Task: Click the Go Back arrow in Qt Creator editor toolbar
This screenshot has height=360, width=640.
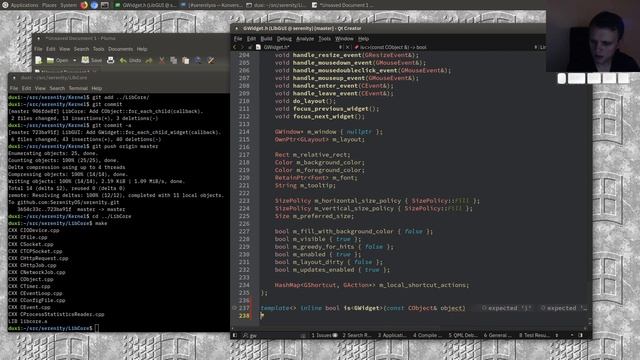Action: tap(235, 47)
